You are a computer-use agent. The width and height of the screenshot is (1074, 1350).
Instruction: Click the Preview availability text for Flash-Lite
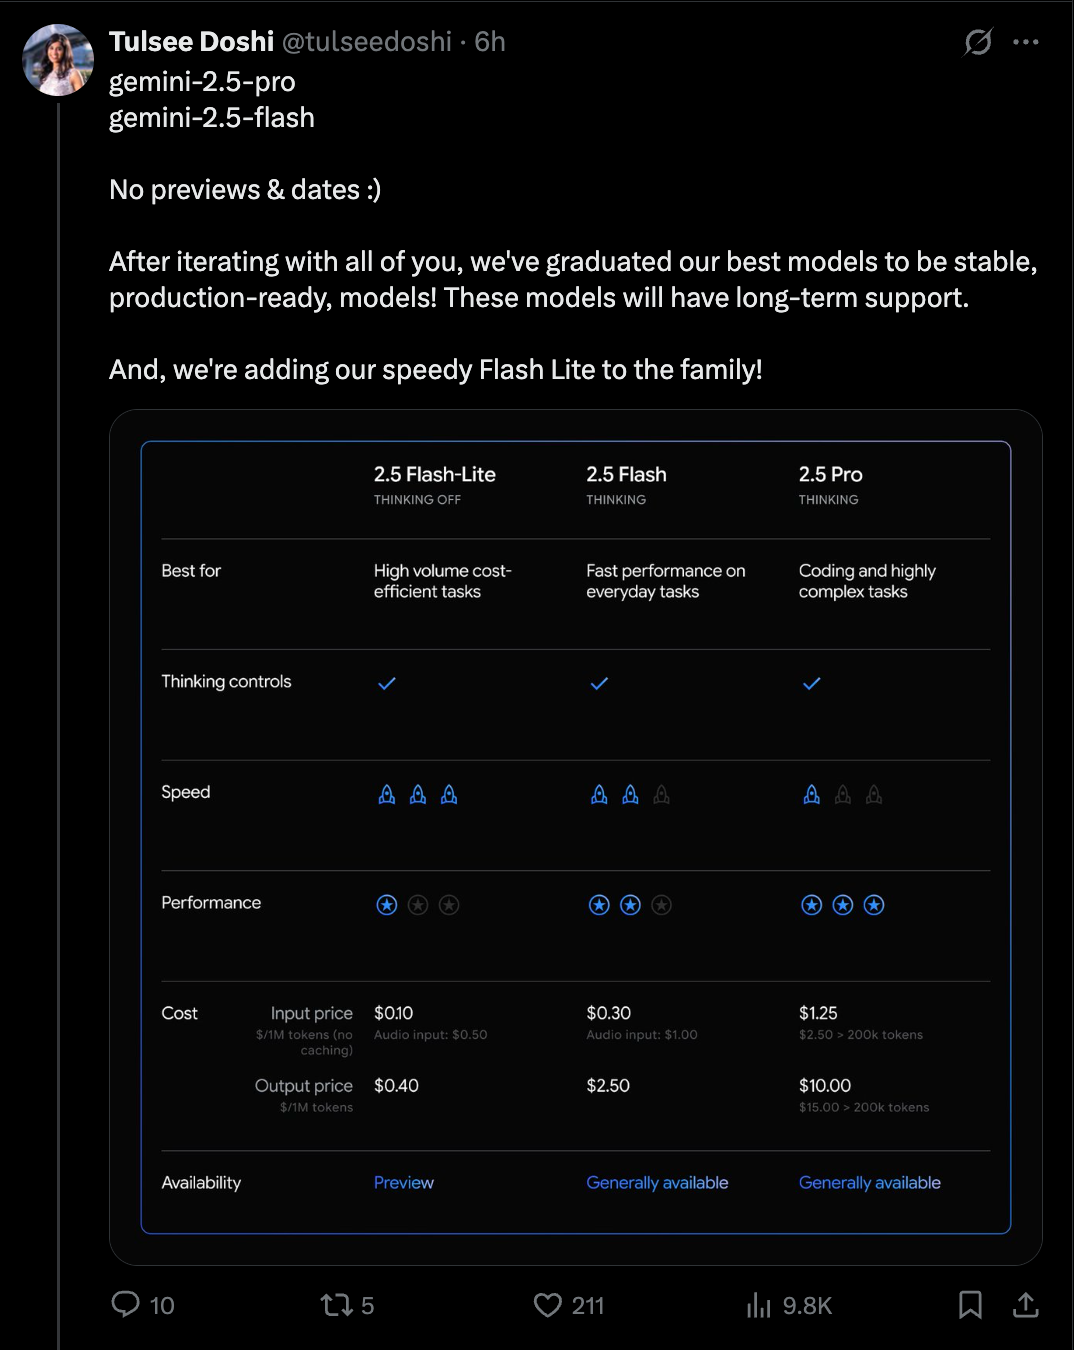[404, 1183]
